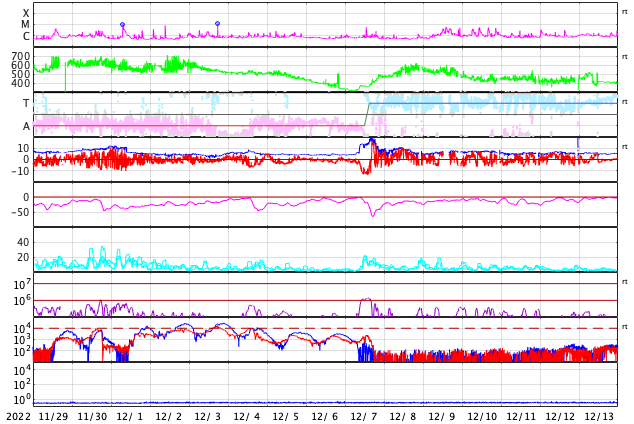Click the -10 axis label, red-blue panel

click(20, 171)
